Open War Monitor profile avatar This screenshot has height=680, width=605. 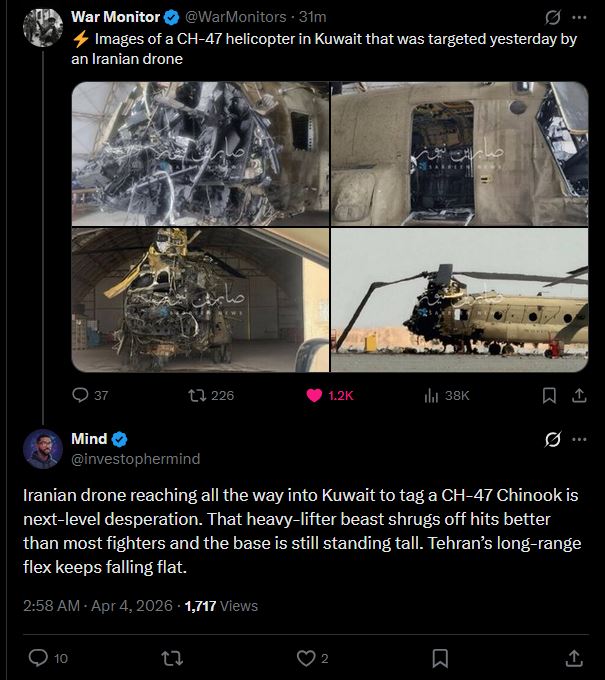click(43, 27)
